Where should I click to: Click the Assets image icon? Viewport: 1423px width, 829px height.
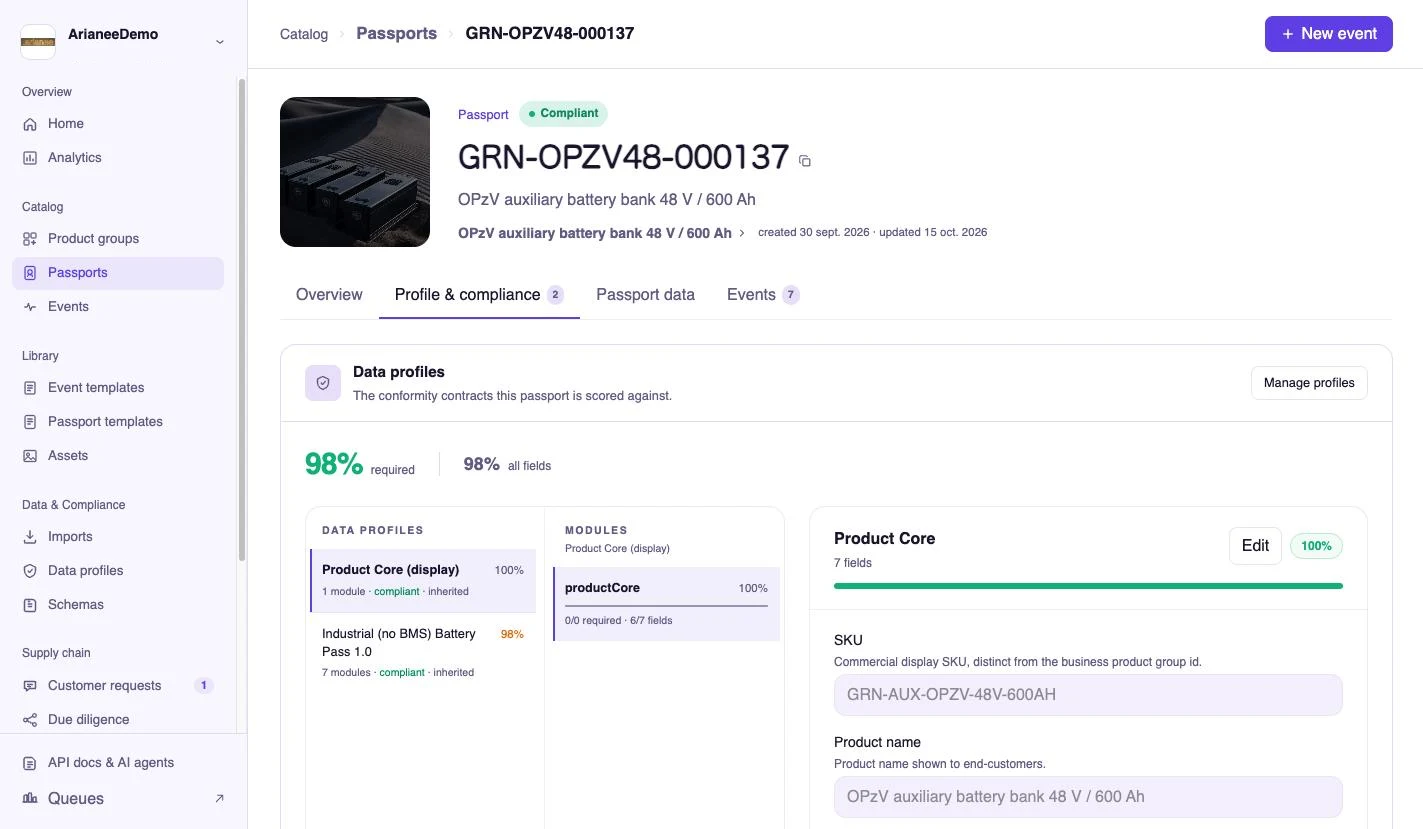pyautogui.click(x=30, y=456)
